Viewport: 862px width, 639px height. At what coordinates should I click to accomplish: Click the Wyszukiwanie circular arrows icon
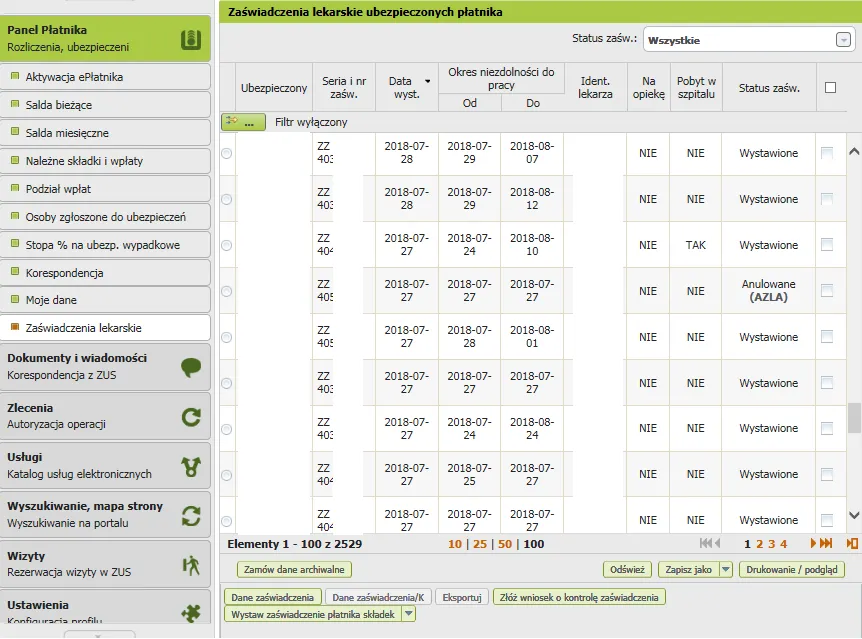tap(191, 515)
